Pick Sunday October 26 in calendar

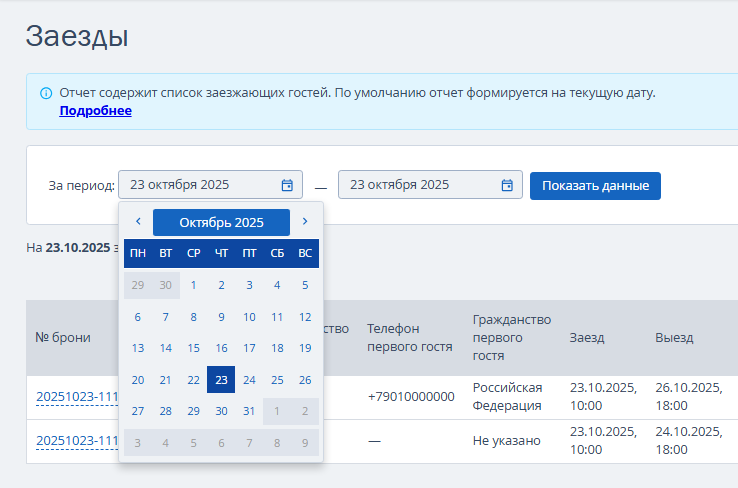tap(305, 380)
